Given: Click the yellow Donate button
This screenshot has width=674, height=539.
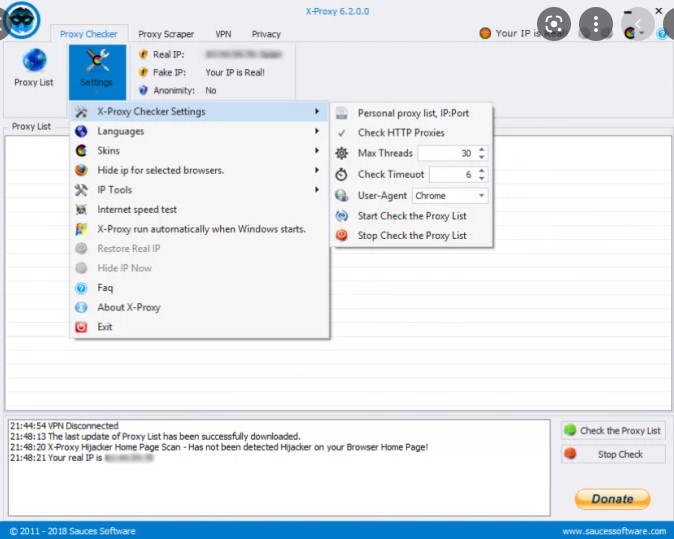Looking at the screenshot, I should (613, 499).
